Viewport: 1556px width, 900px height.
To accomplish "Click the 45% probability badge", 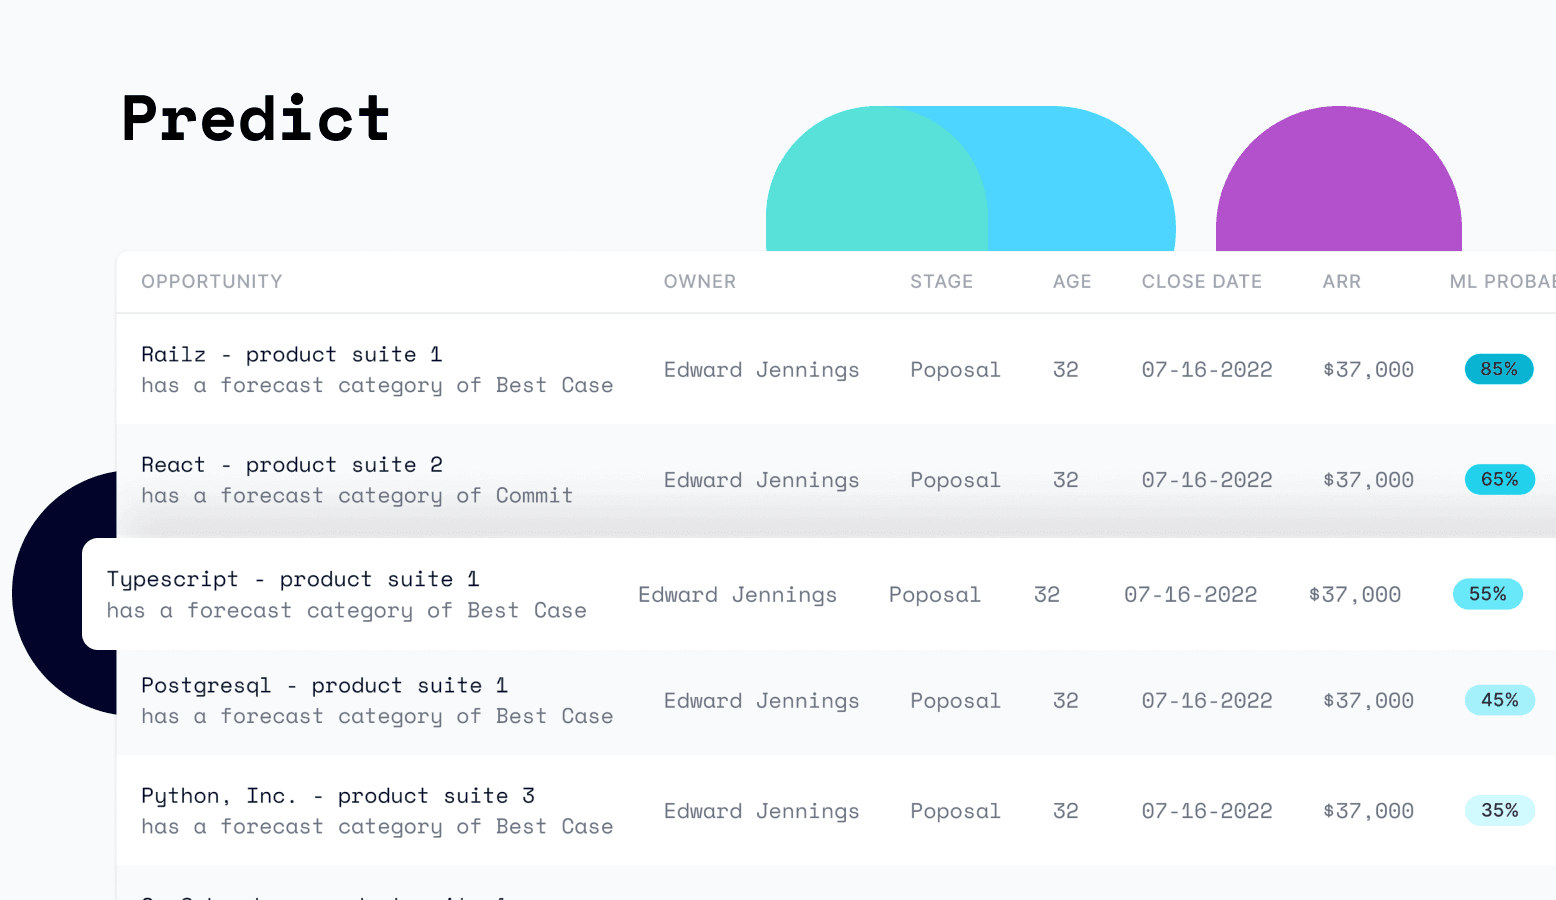I will pos(1499,700).
